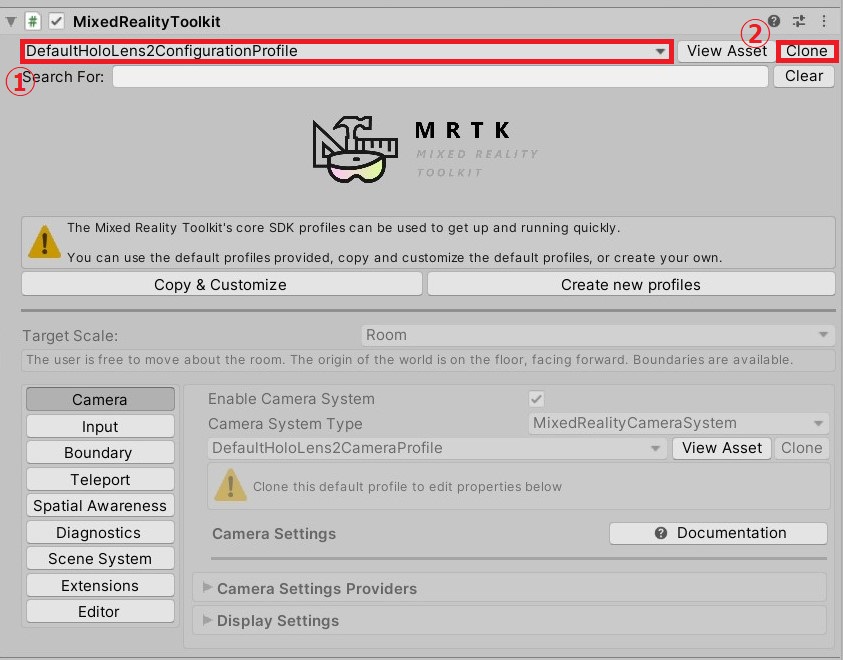Click Copy & Customize button
Image resolution: width=843 pixels, height=660 pixels.
(x=222, y=284)
